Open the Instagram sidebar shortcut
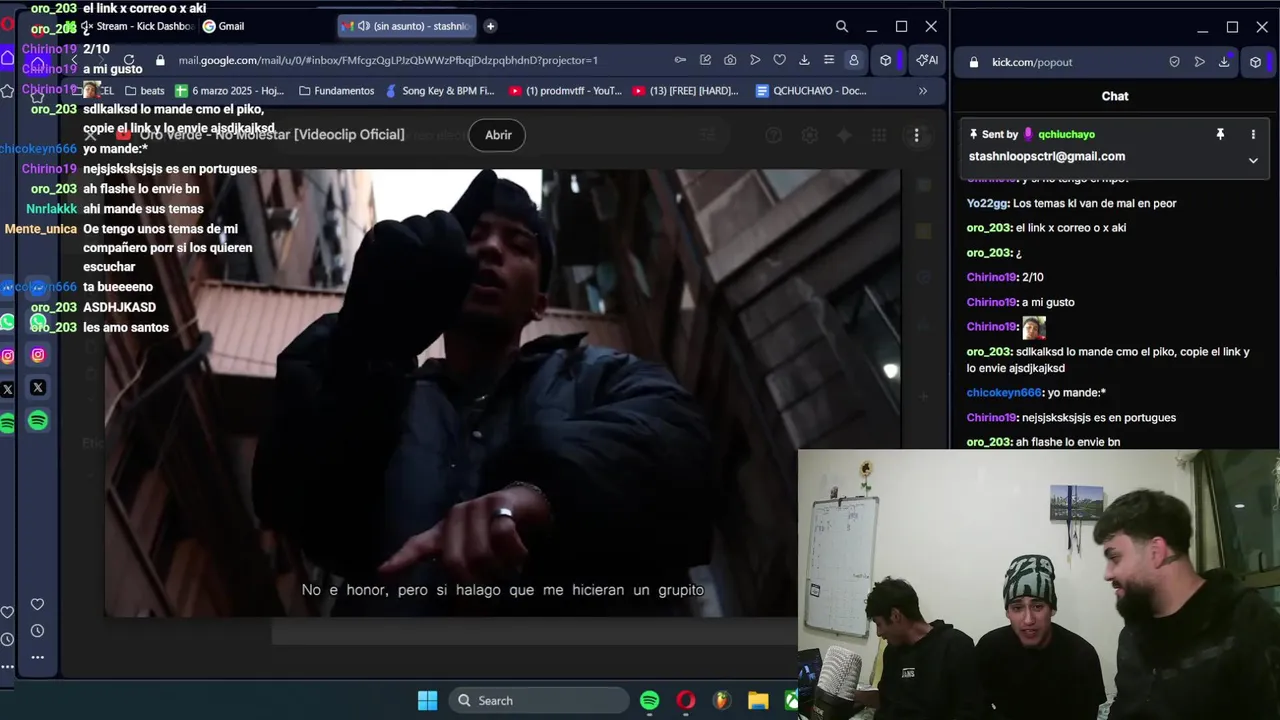1280x720 pixels. (38, 355)
